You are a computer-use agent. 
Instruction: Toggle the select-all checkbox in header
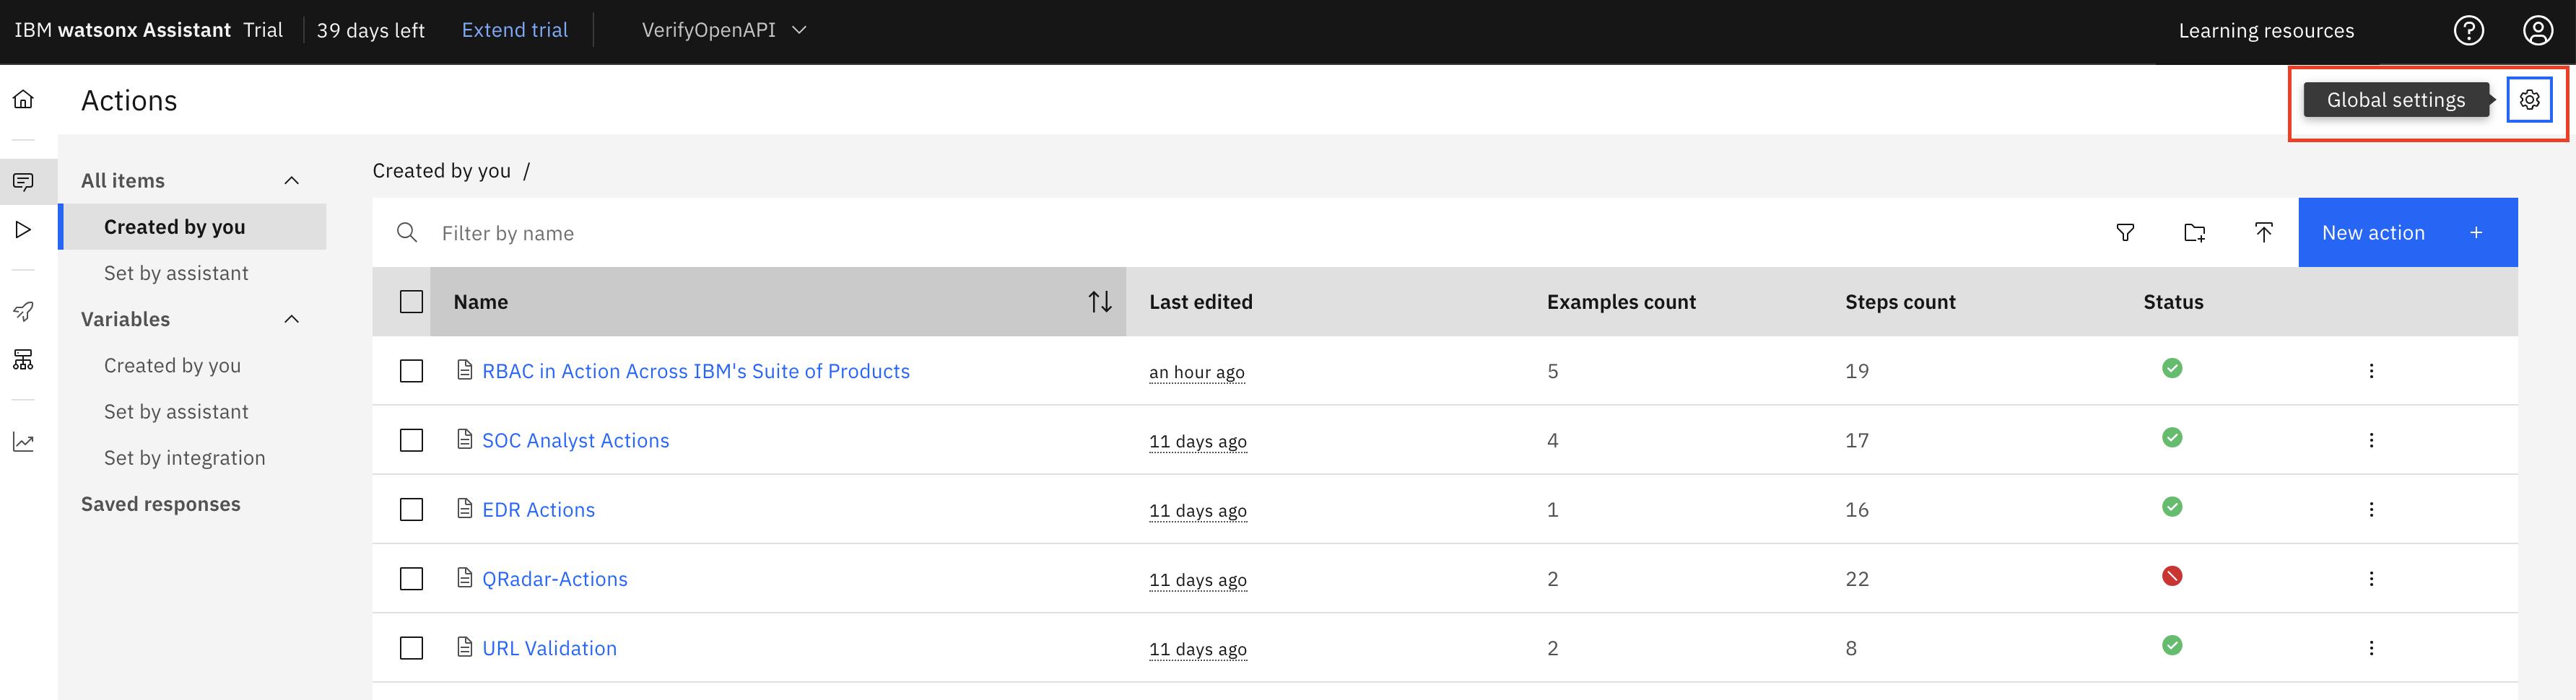point(411,302)
